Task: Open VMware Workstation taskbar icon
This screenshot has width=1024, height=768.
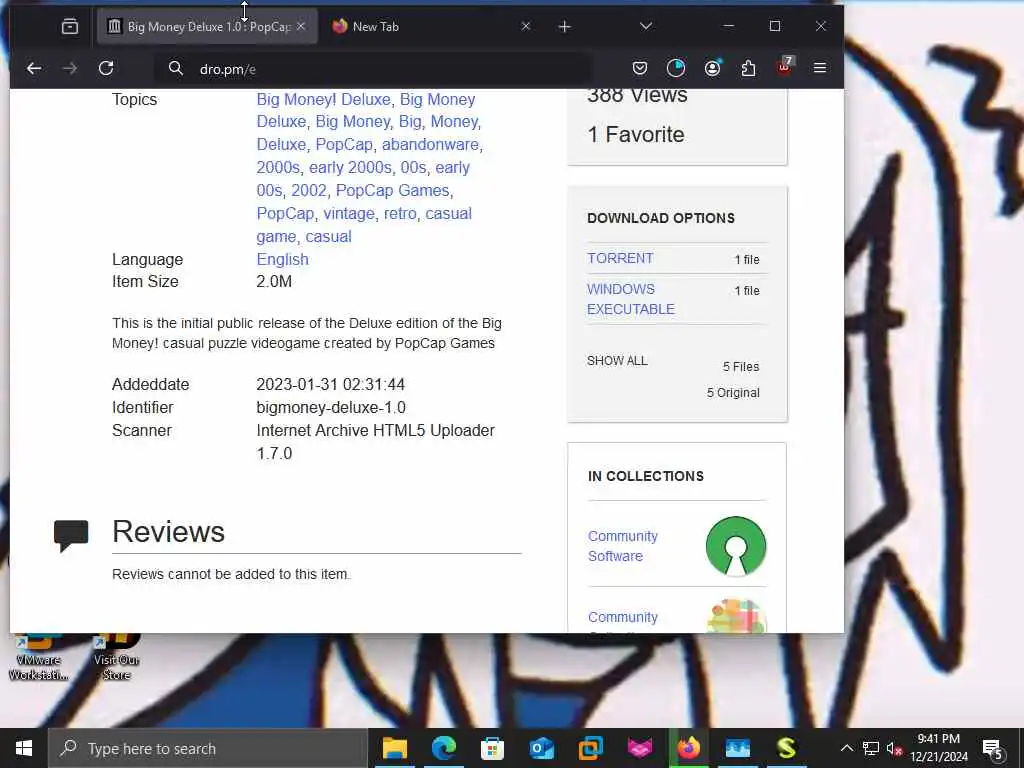Action: (590, 748)
